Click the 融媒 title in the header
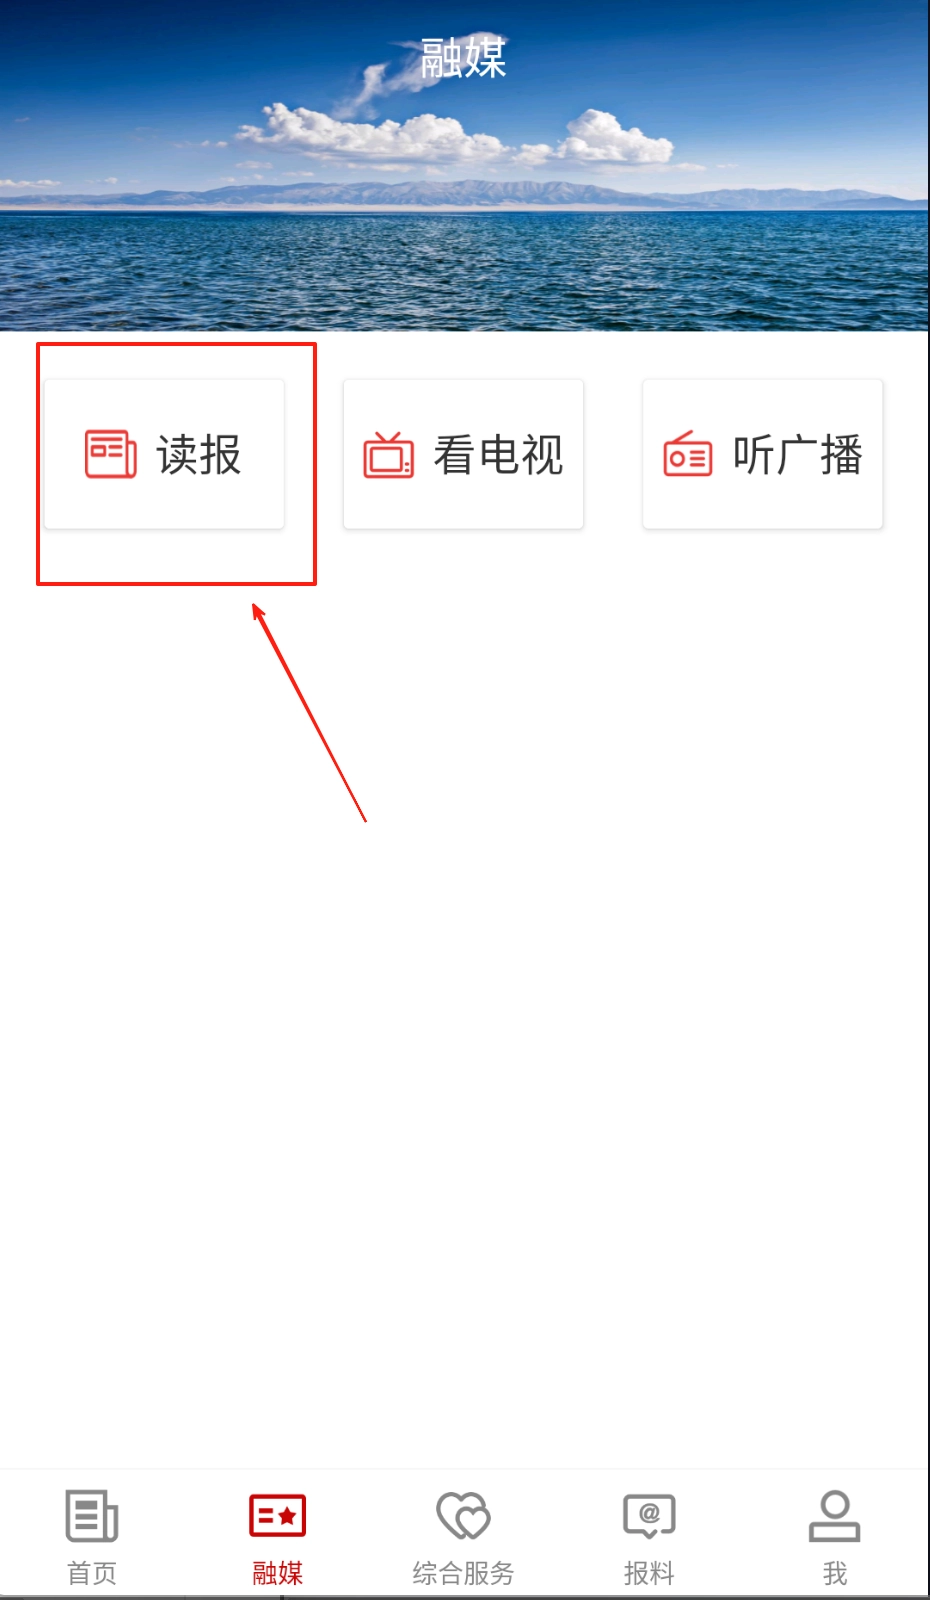The image size is (930, 1600). 463,58
